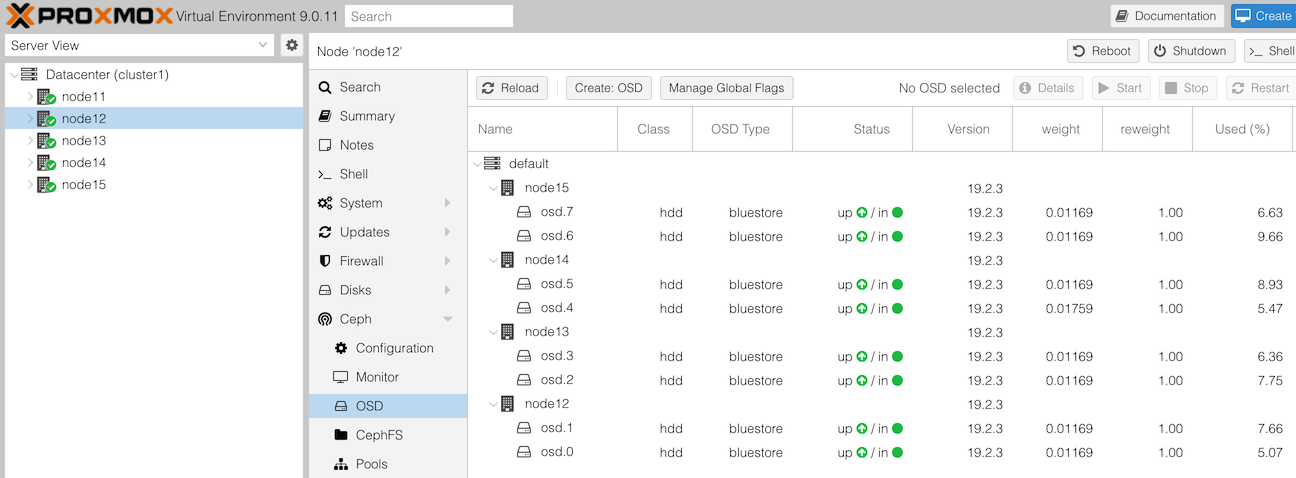
Task: Click the Datacenter cluster icon
Action: coord(29,75)
